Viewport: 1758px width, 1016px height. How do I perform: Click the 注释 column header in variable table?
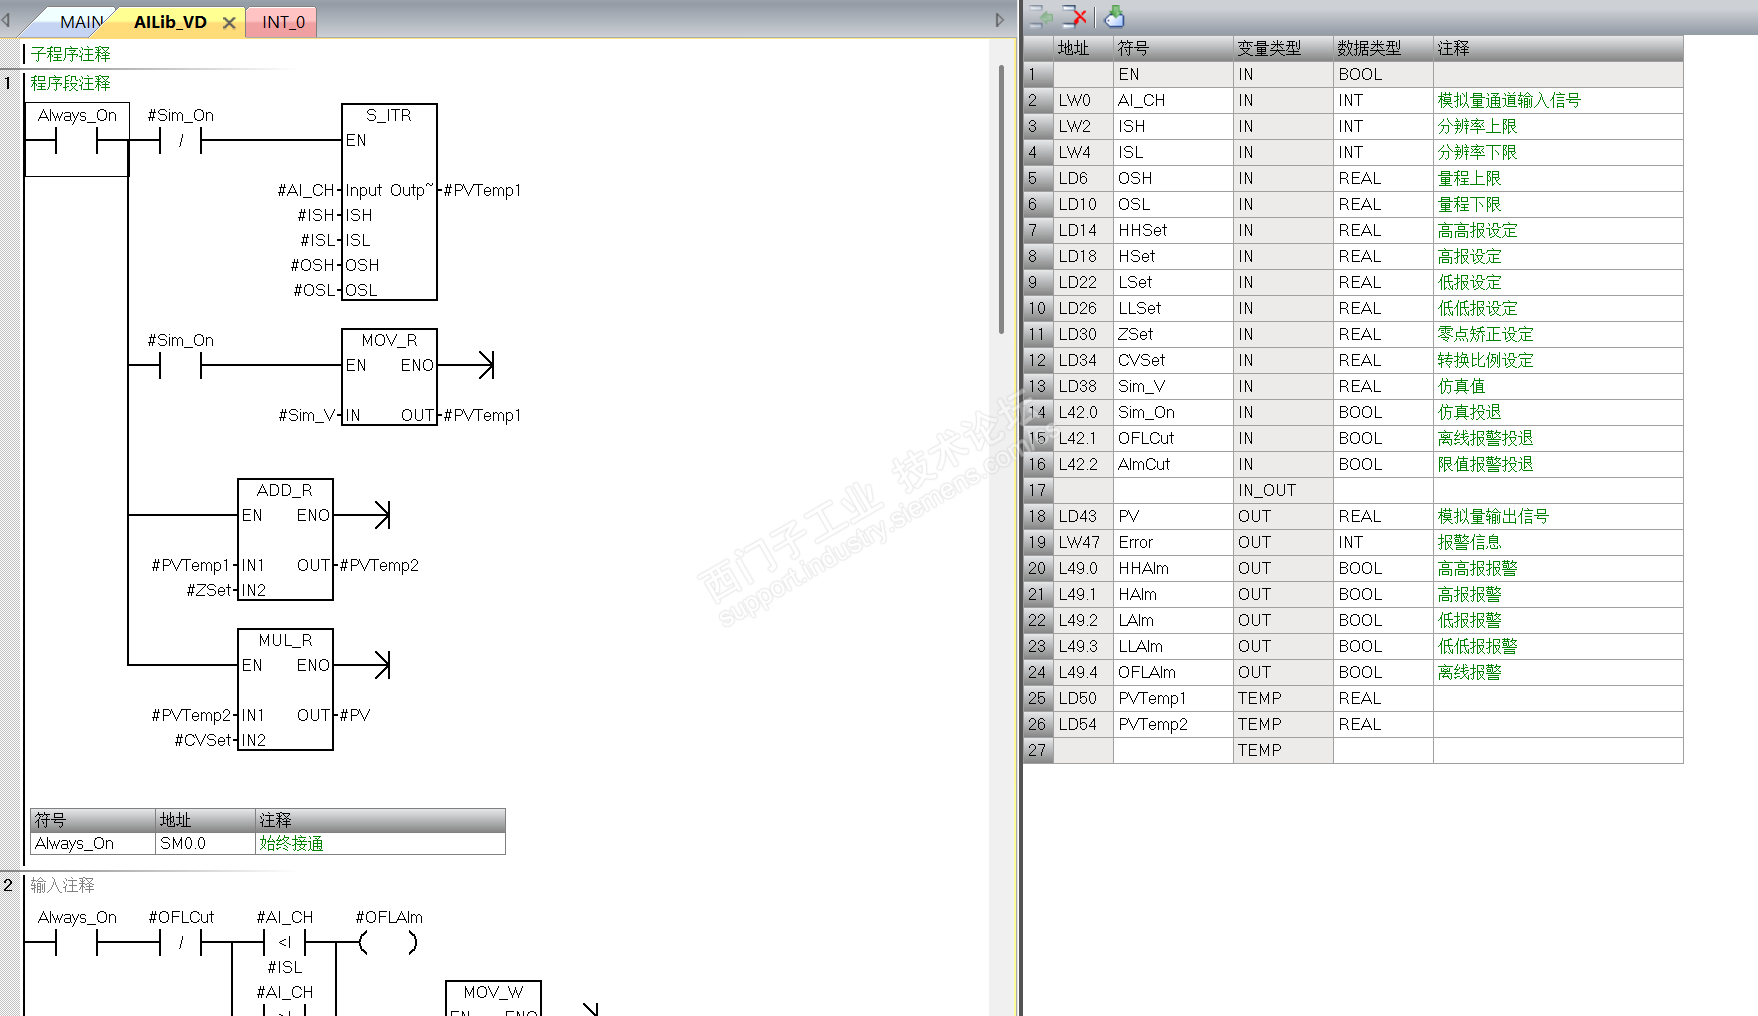1558,48
